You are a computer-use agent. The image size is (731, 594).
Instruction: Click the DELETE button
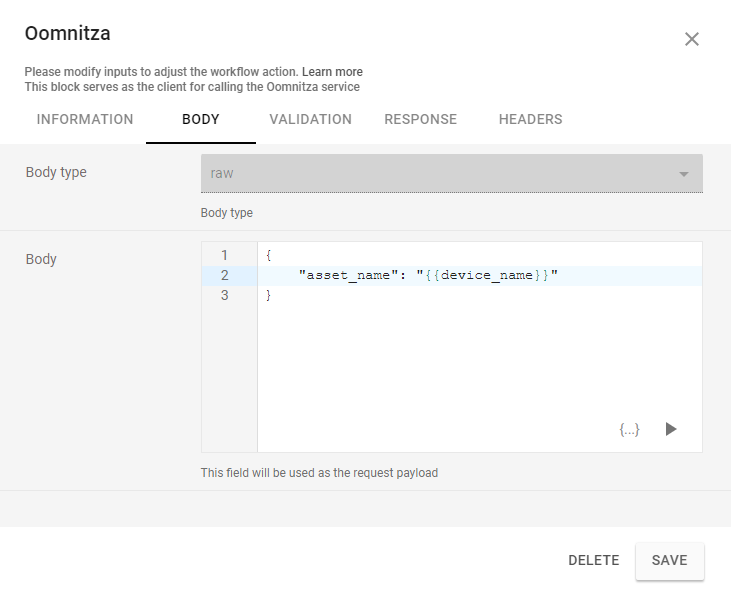(x=594, y=560)
